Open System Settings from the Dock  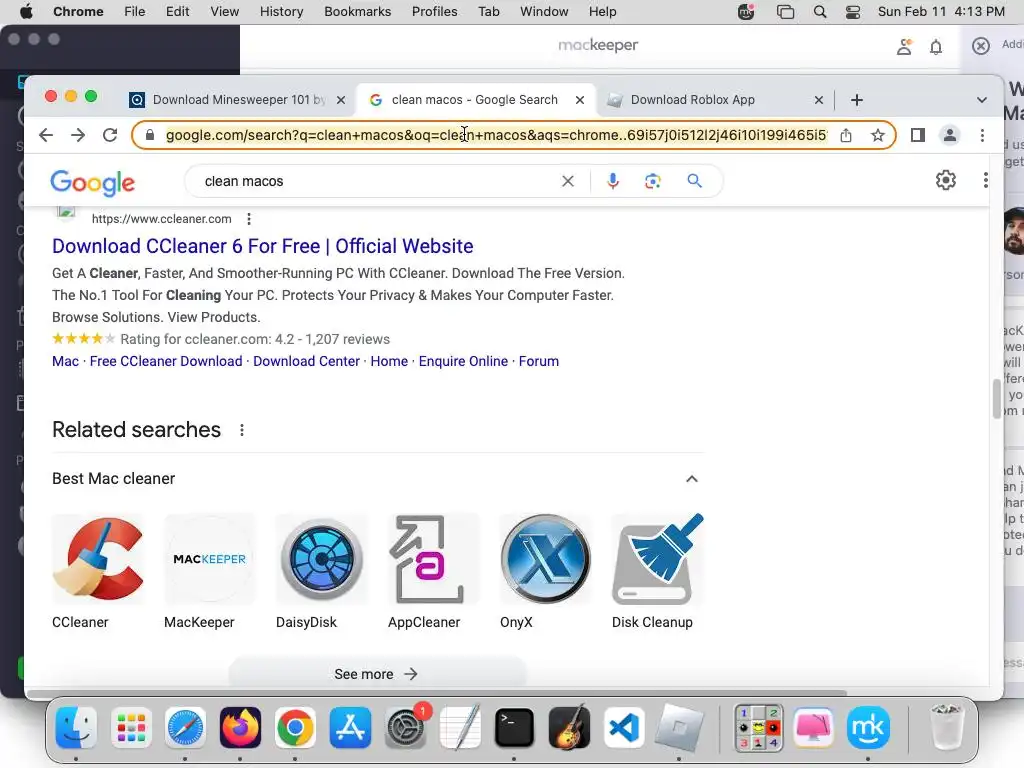click(406, 728)
